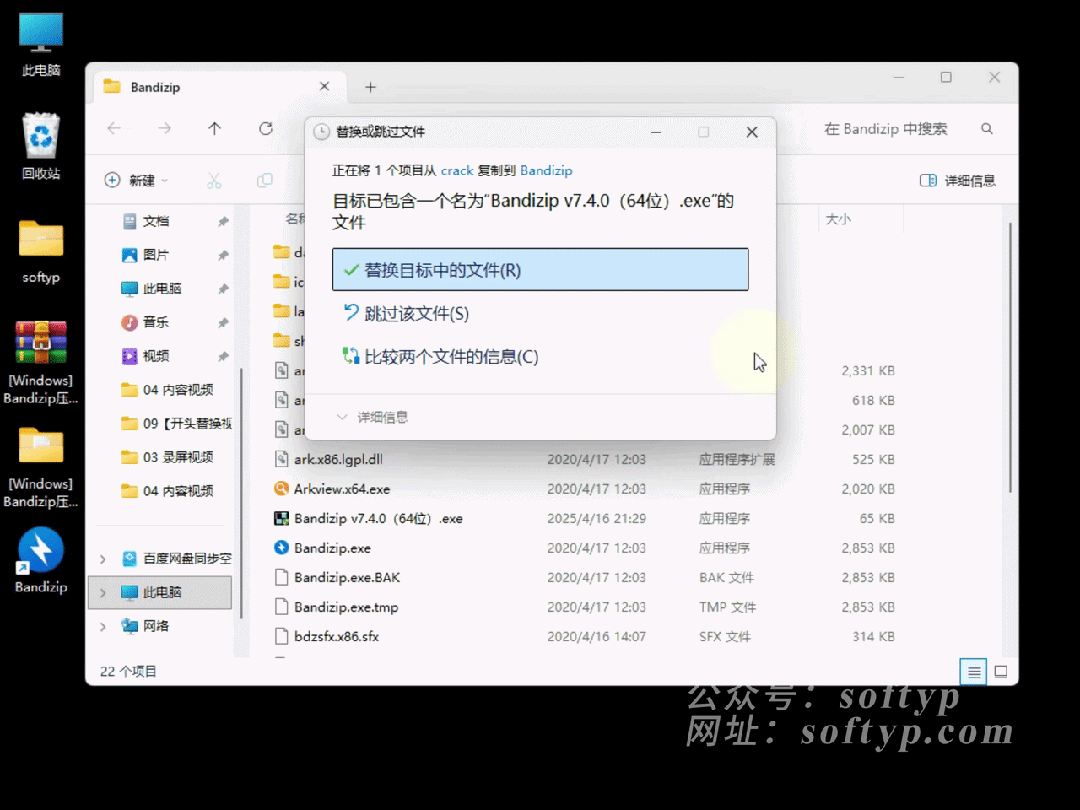Viewport: 1080px width, 810px height.
Task: Click the crack source link
Action: pyautogui.click(x=457, y=171)
